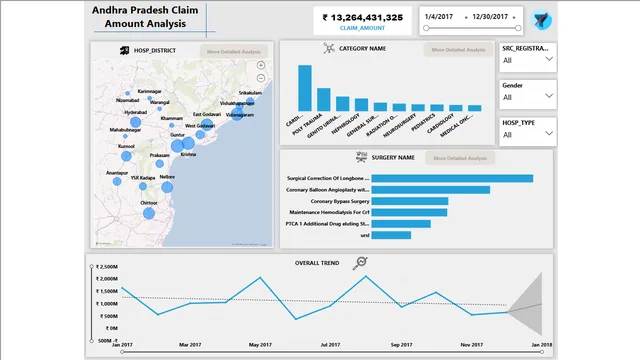The height and width of the screenshot is (360, 640).
Task: Zoom out on the map with minus
Action: (x=261, y=78)
